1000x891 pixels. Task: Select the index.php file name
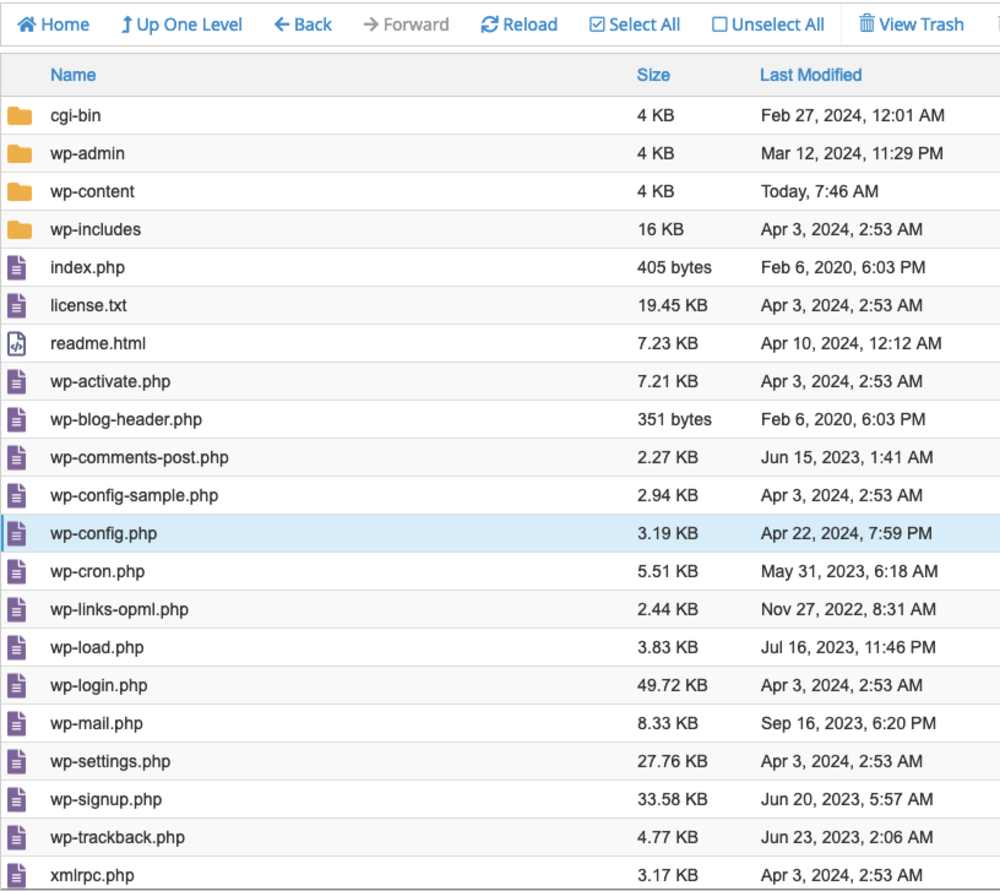87,268
